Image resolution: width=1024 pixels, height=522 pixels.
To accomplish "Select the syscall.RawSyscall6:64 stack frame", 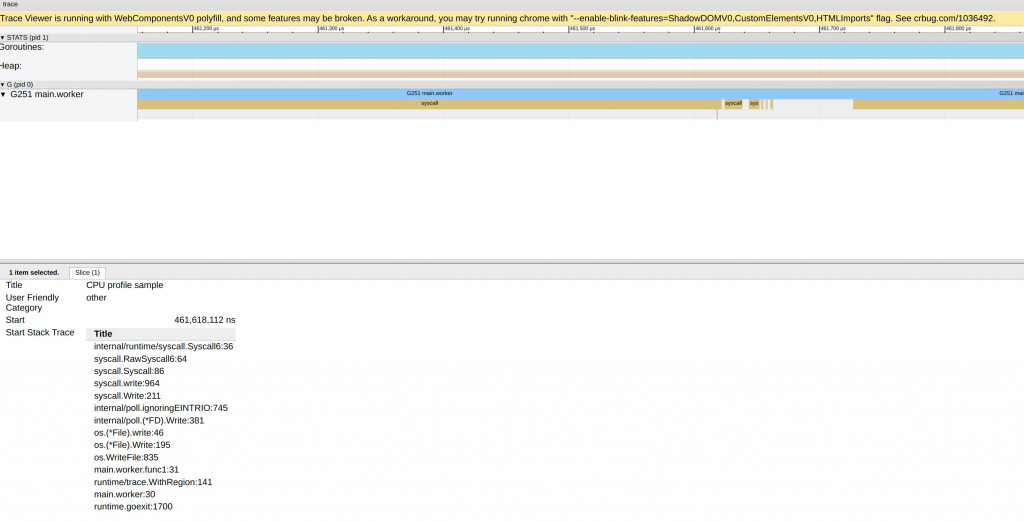I will [140, 359].
